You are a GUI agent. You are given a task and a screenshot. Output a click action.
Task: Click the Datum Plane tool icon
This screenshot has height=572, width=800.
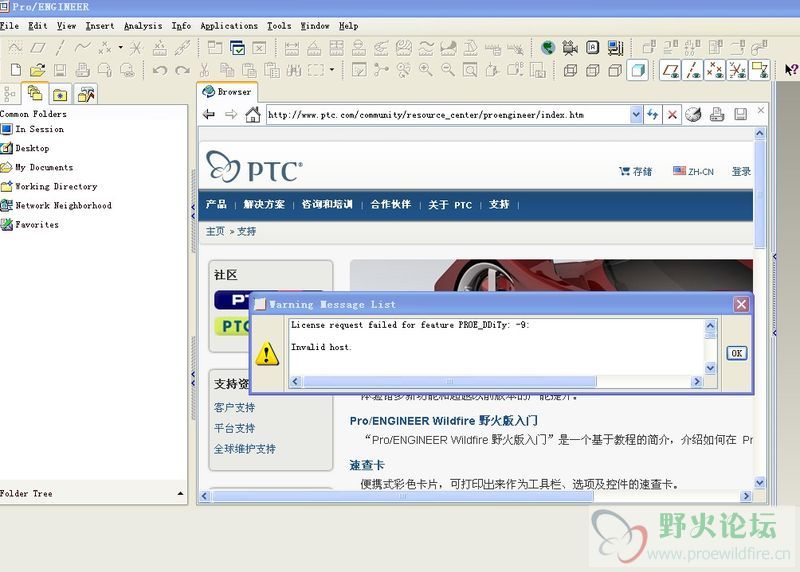(38, 48)
